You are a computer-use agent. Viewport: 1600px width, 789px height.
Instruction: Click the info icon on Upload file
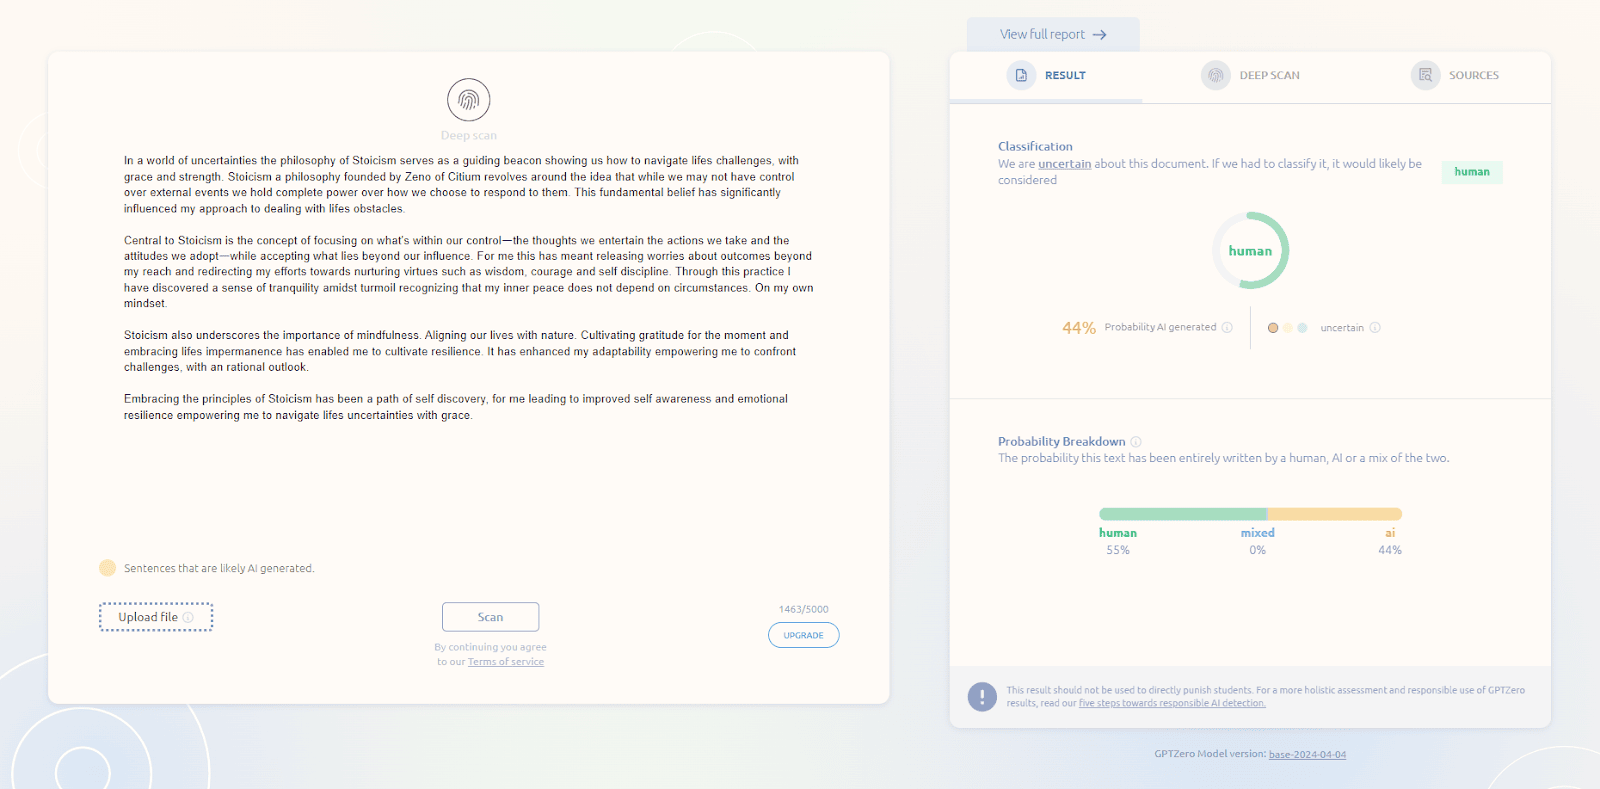click(188, 618)
